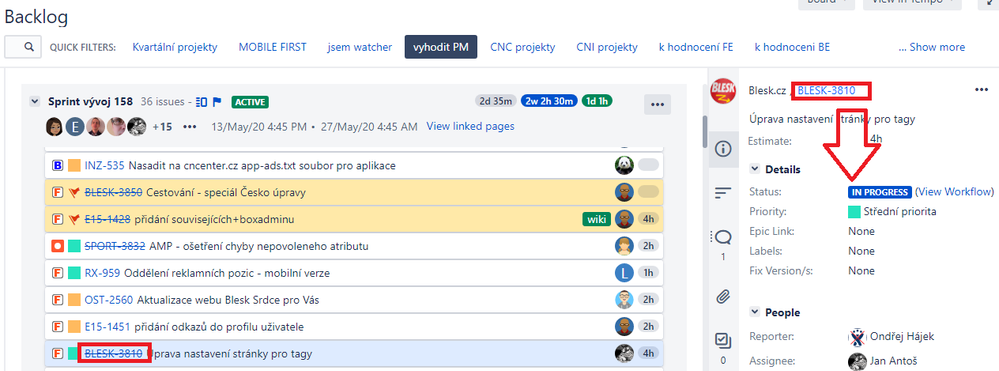Image resolution: width=999 pixels, height=371 pixels.
Task: Open the BLESK-3810 key link in the detail panel
Action: coord(826,91)
